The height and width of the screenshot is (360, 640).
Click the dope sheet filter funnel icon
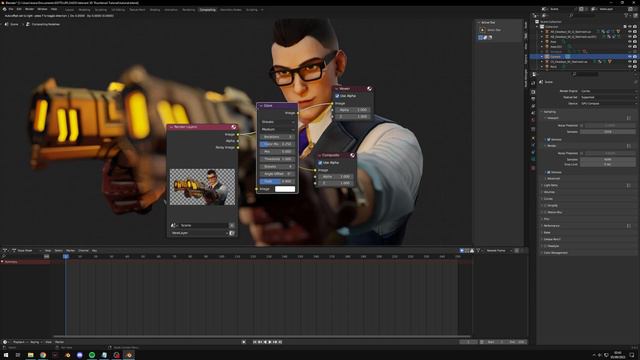(478, 251)
